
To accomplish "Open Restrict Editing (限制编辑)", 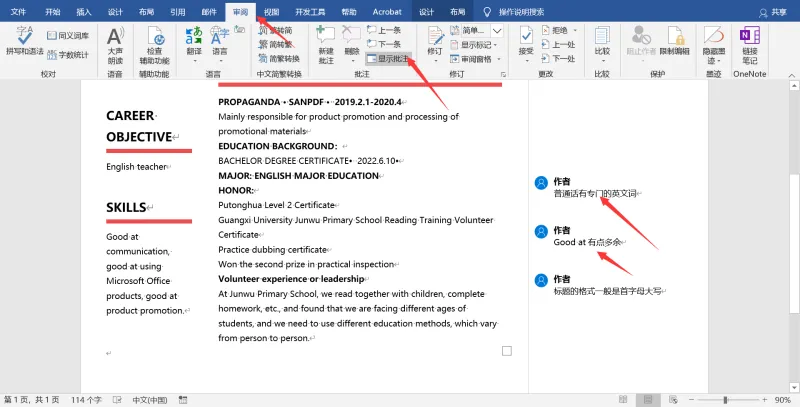I will (674, 42).
